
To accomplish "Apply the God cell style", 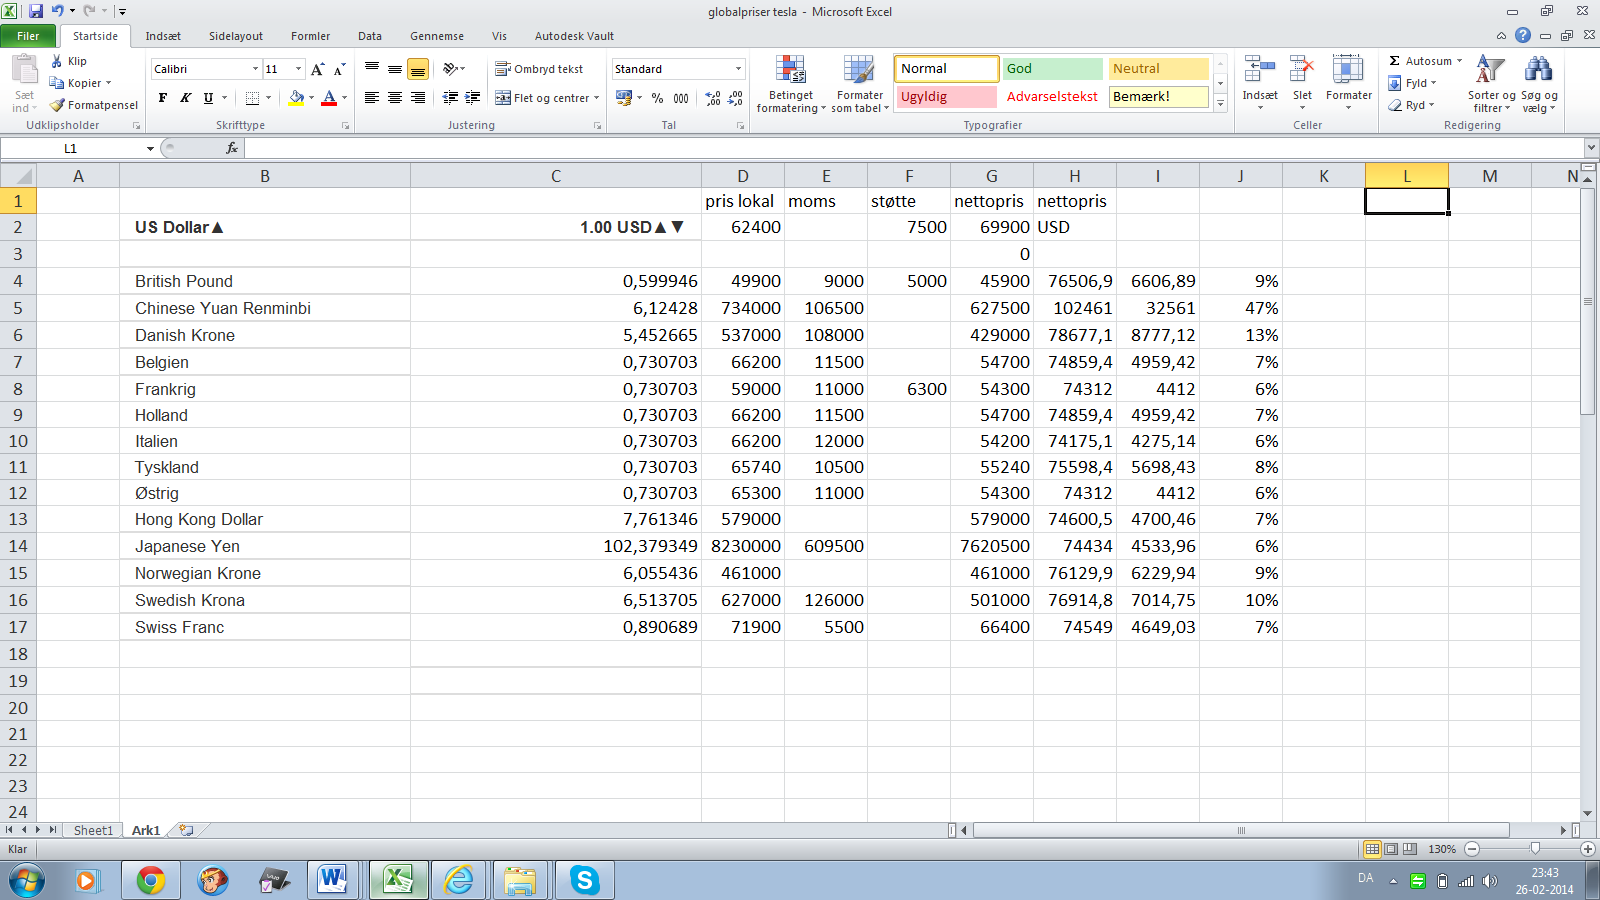I will pyautogui.click(x=1052, y=69).
